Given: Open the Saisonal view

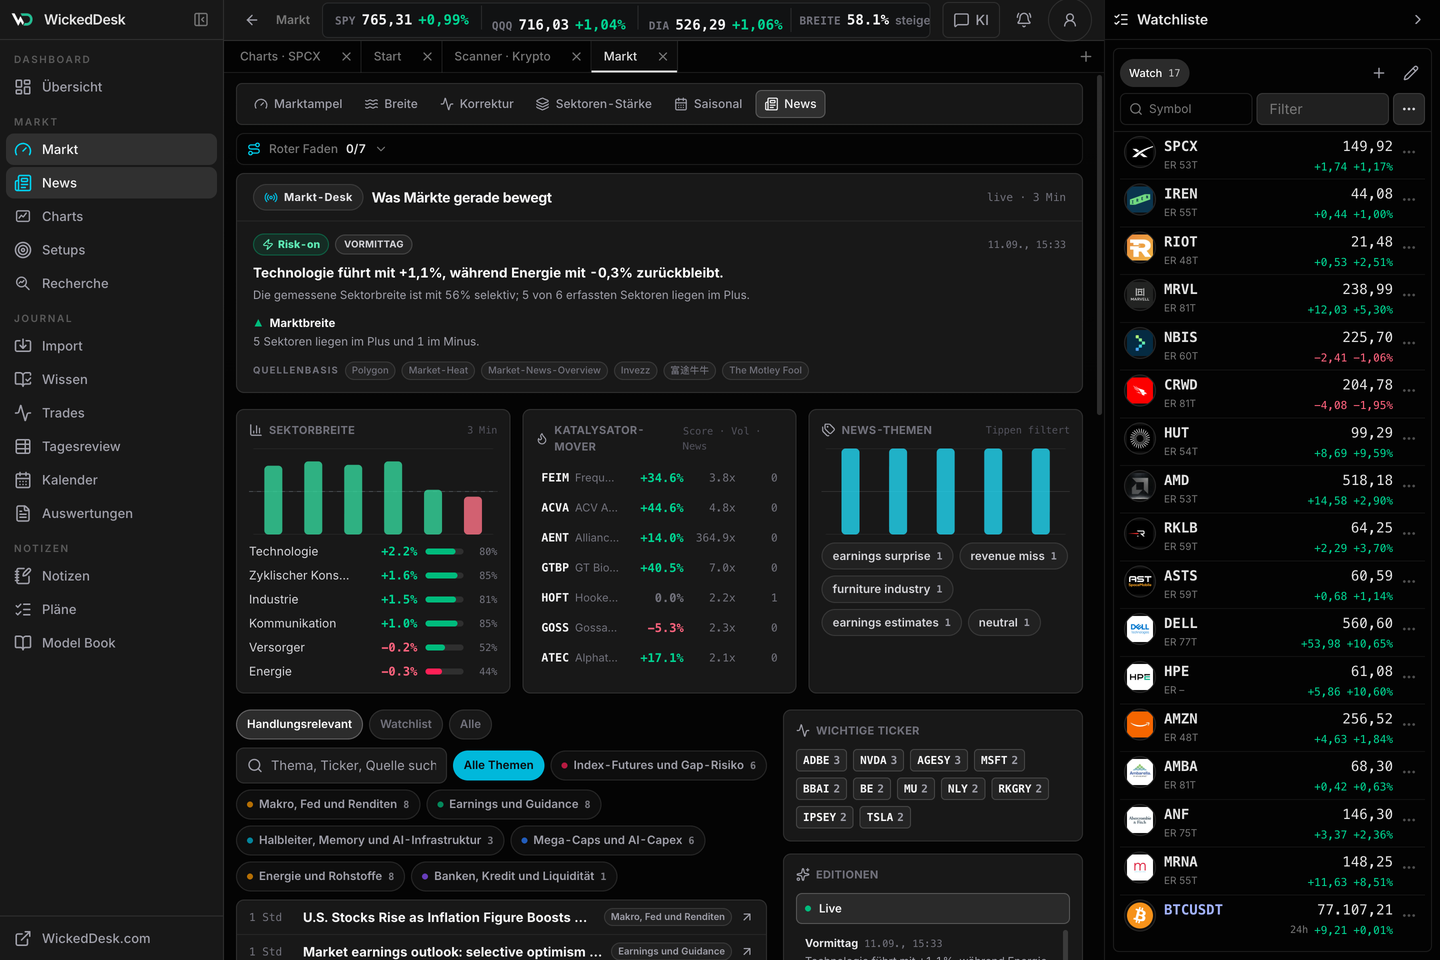Looking at the screenshot, I should point(708,104).
